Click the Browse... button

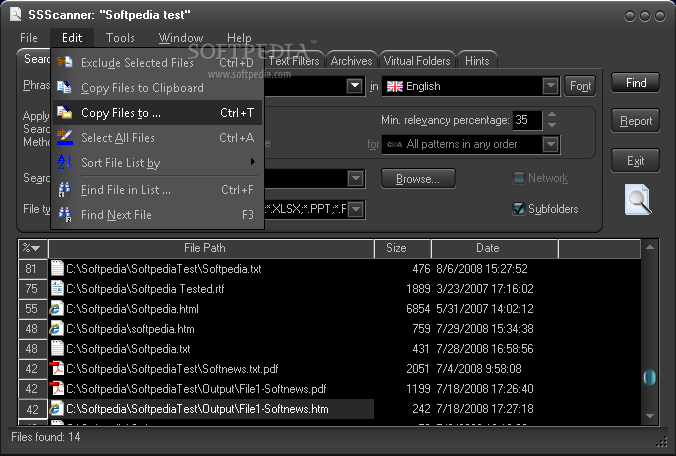tap(418, 178)
